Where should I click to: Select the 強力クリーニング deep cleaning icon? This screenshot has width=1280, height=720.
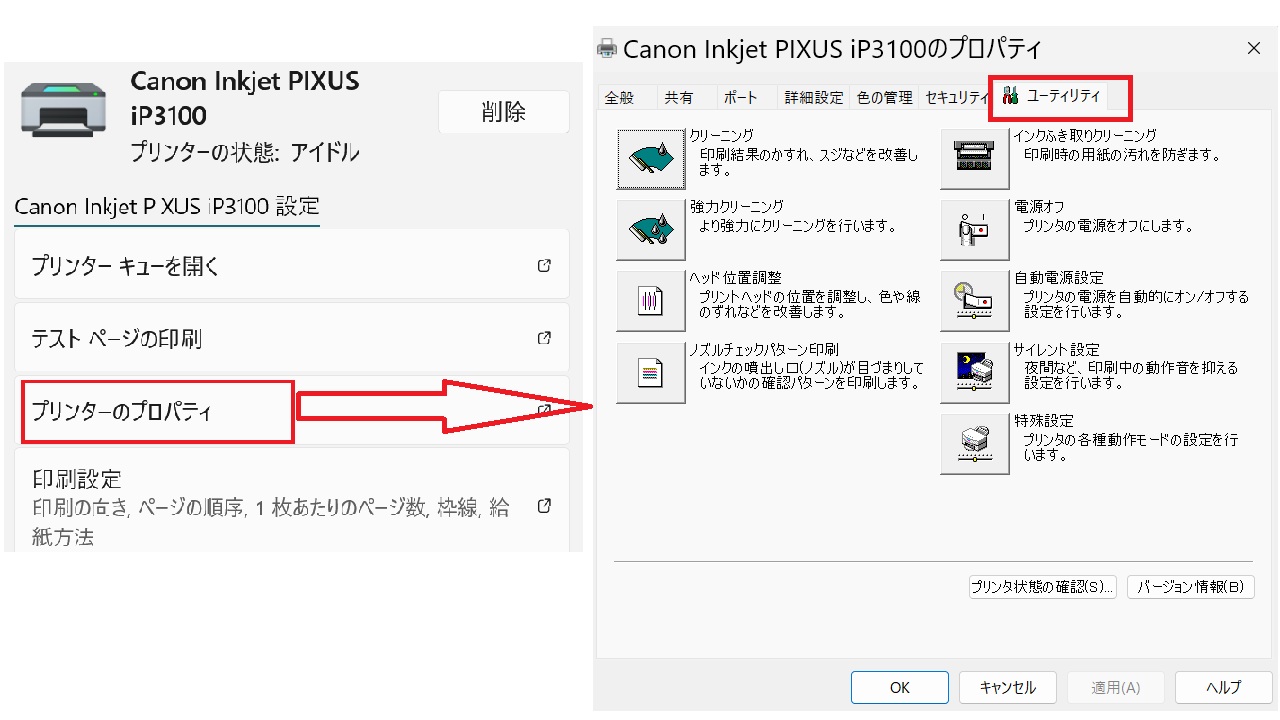[x=650, y=230]
